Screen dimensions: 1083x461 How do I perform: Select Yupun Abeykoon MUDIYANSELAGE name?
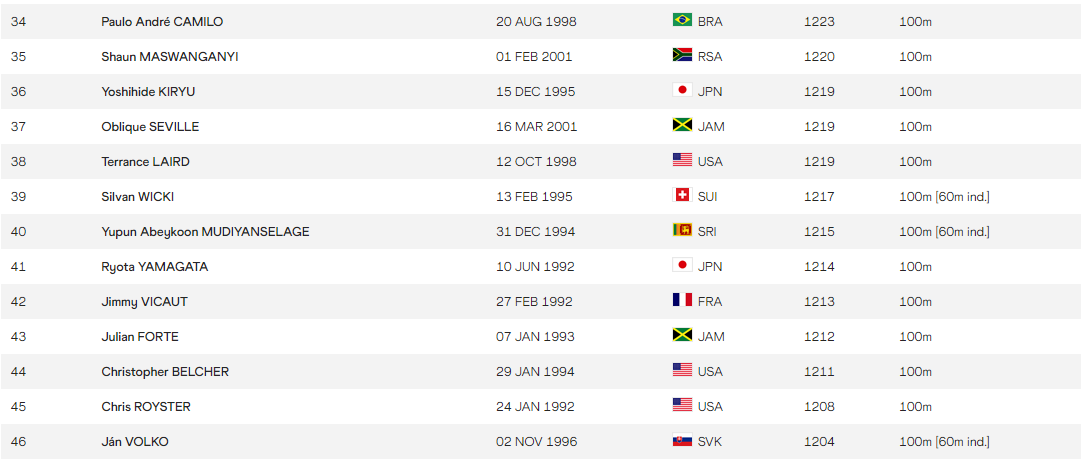pos(205,232)
